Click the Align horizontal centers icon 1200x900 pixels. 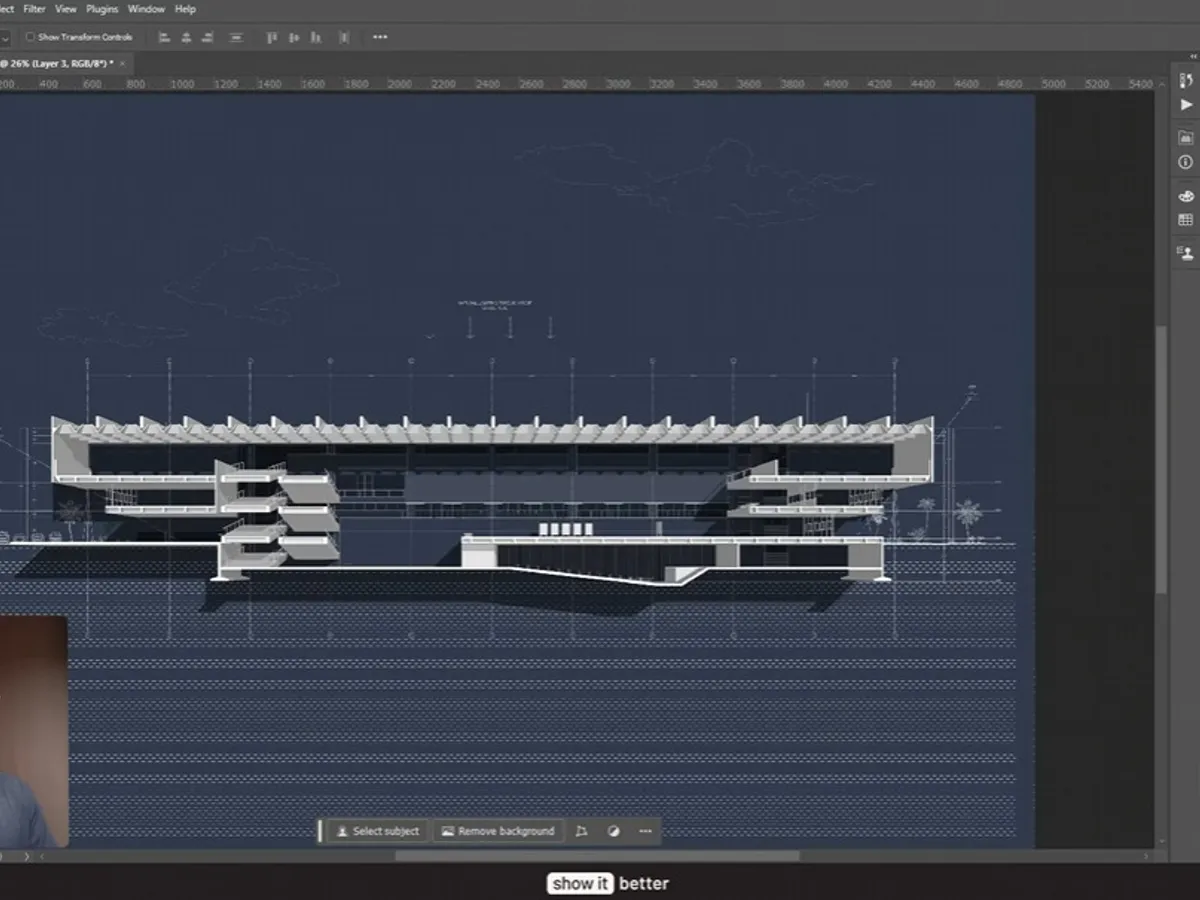[x=186, y=37]
